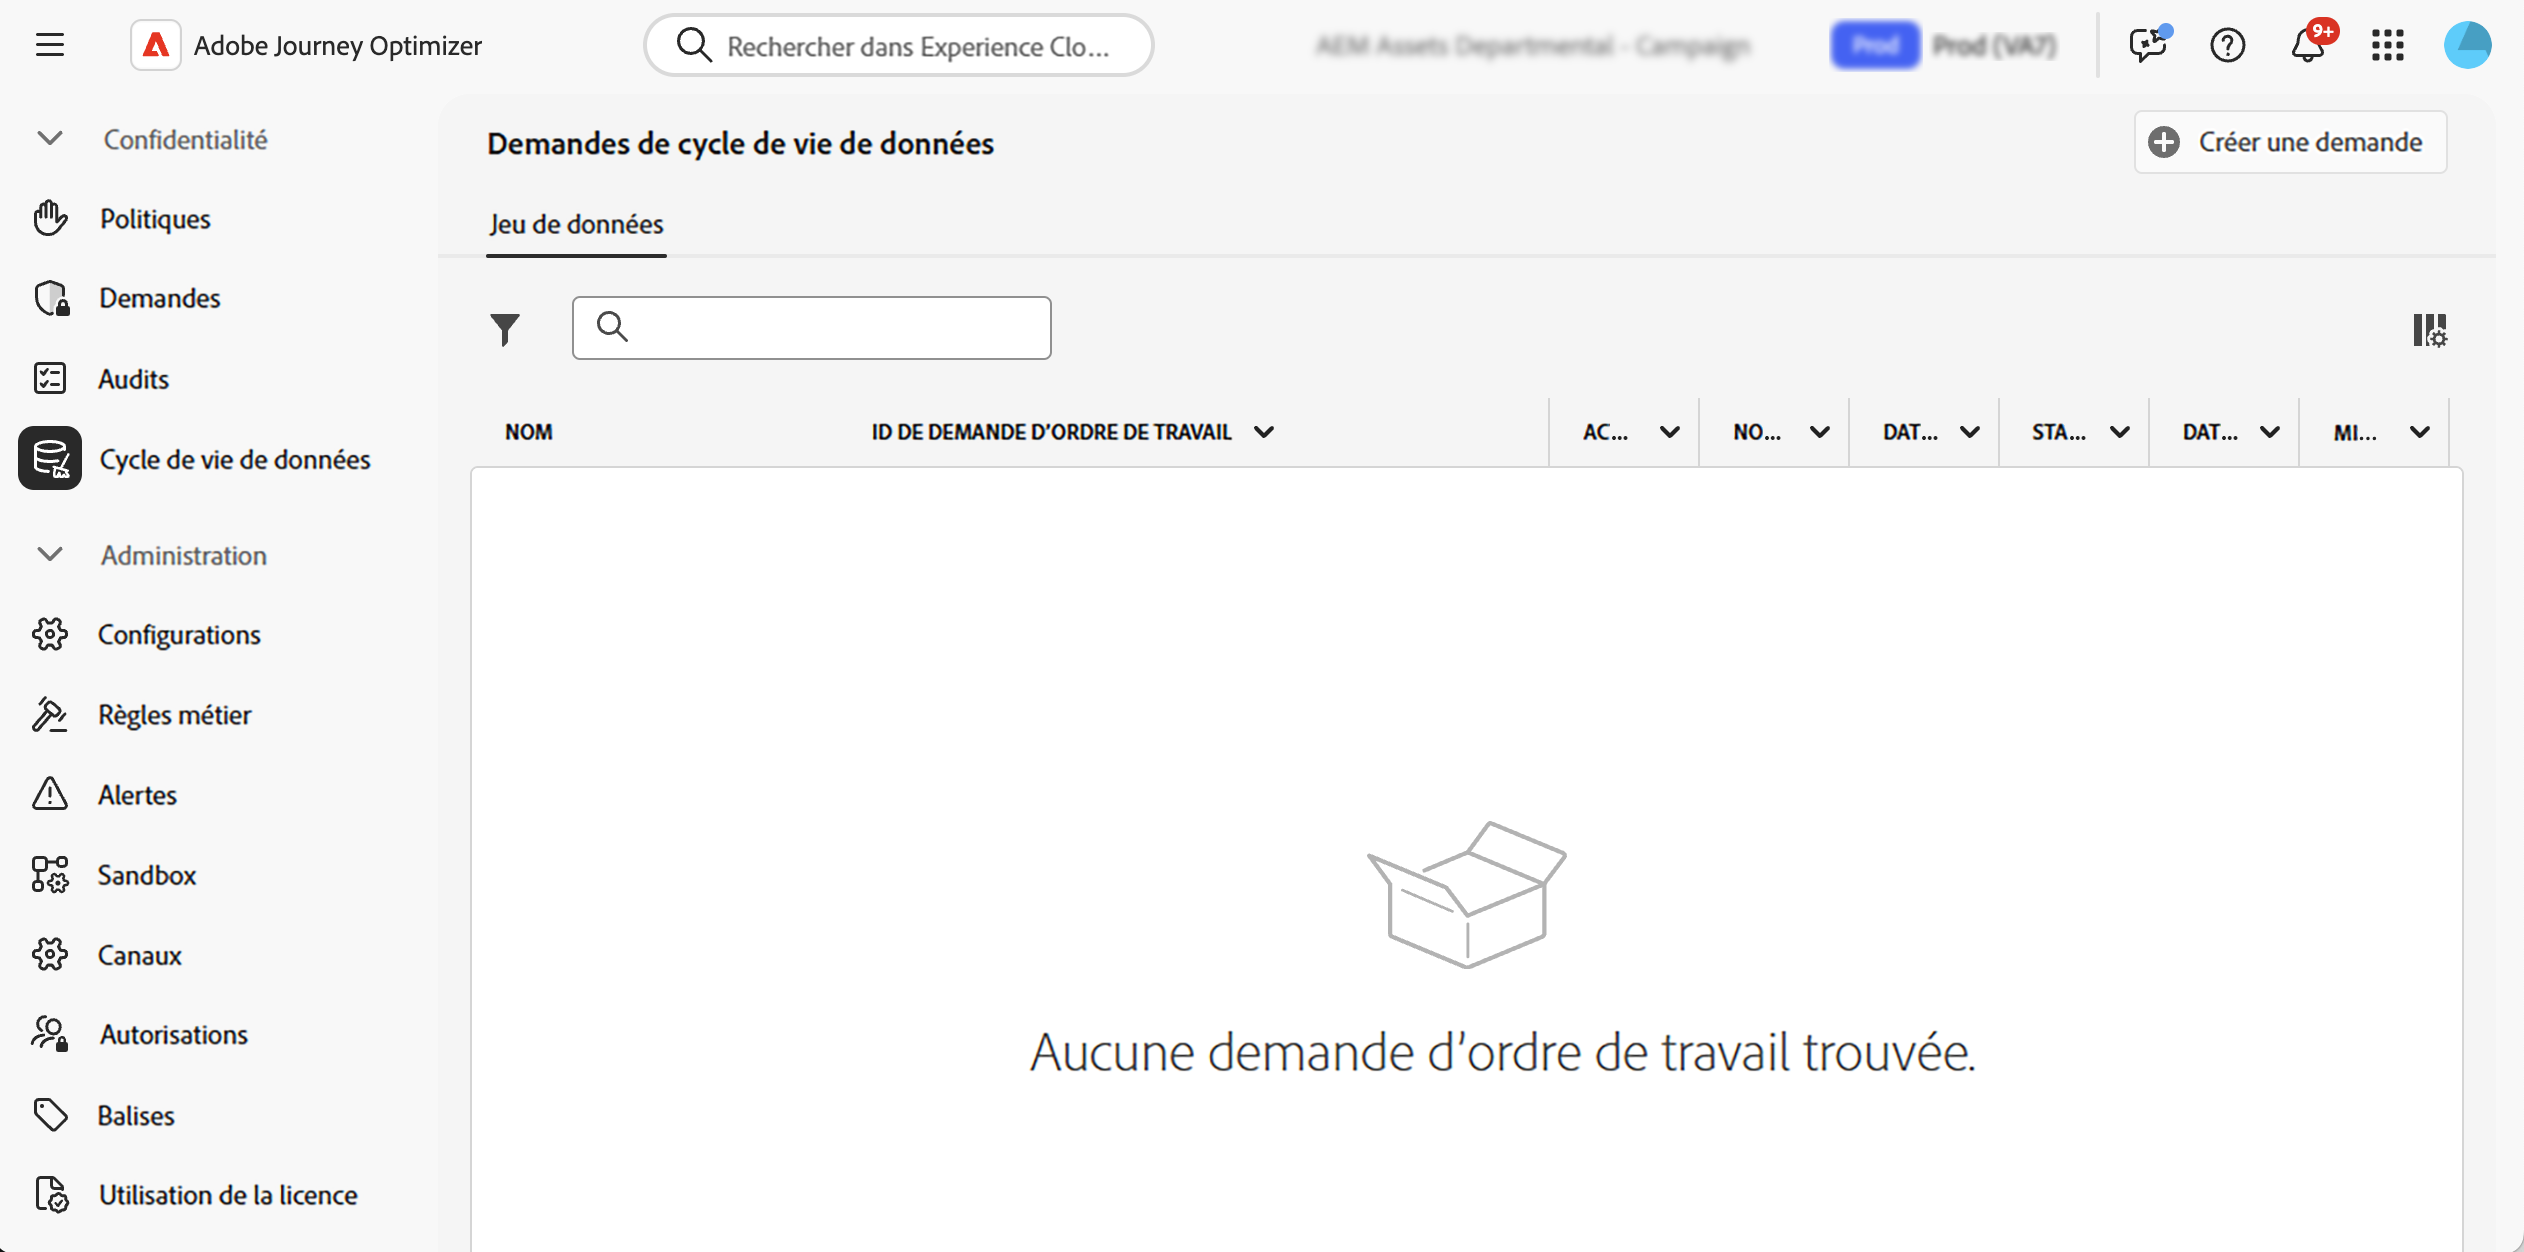Open the feedback chat icon
Viewport: 2524px width, 1252px height.
pyautogui.click(x=2147, y=45)
